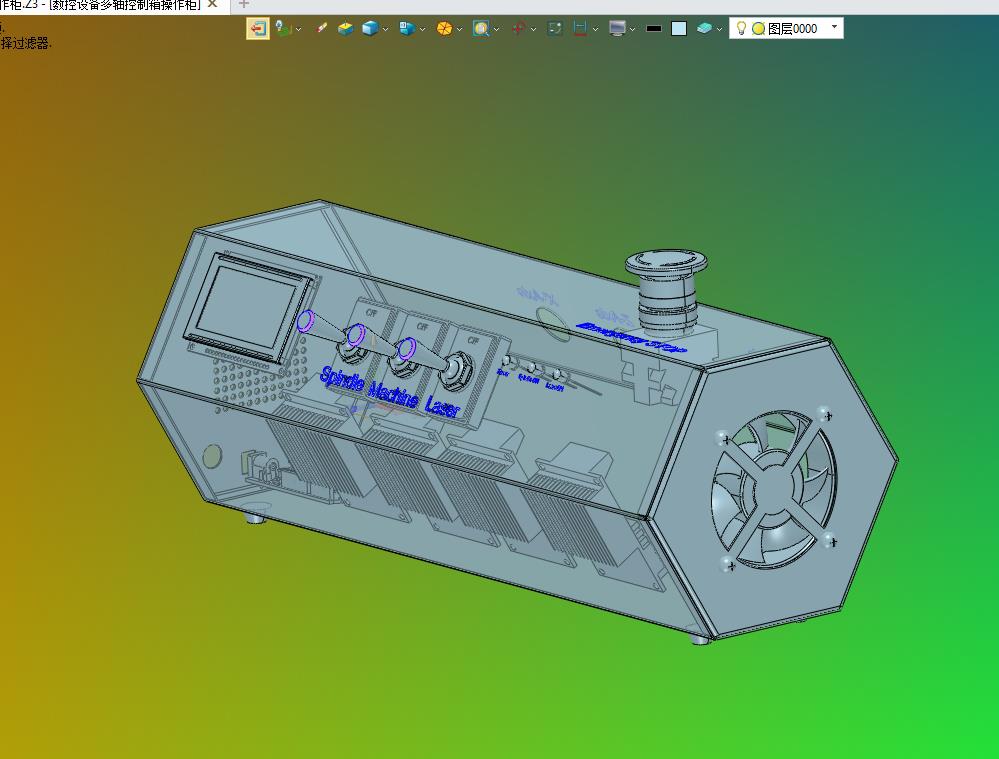
Task: Select the red brush attribute tool
Action: click(x=321, y=29)
